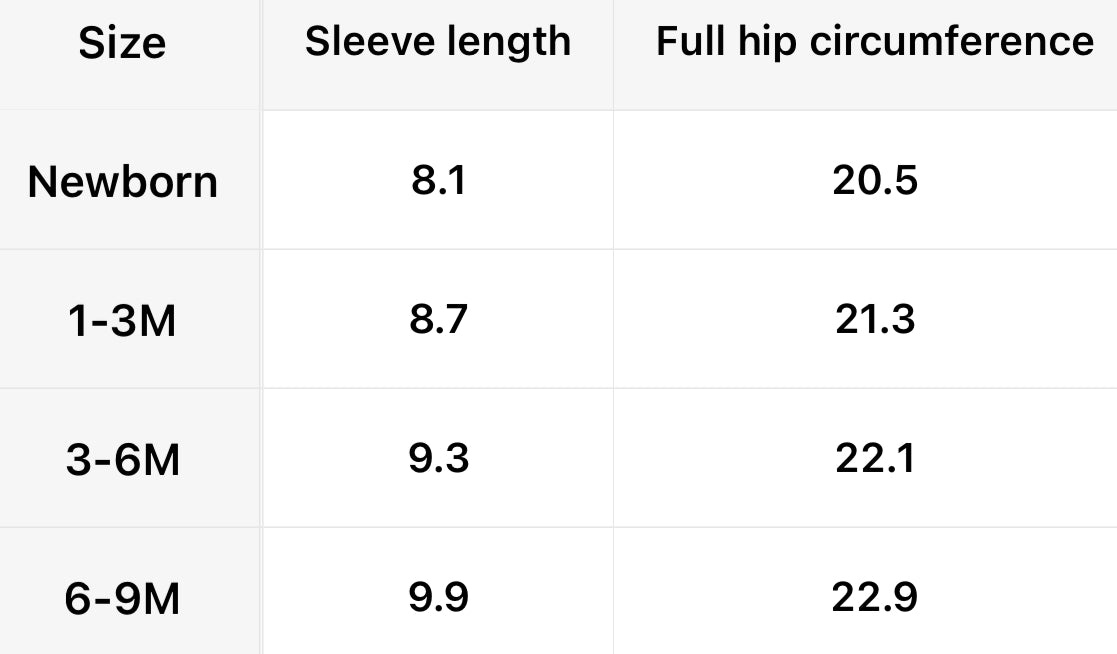Click the 20.5 hip circumference value
The height and width of the screenshot is (654, 1117).
pyautogui.click(x=874, y=181)
